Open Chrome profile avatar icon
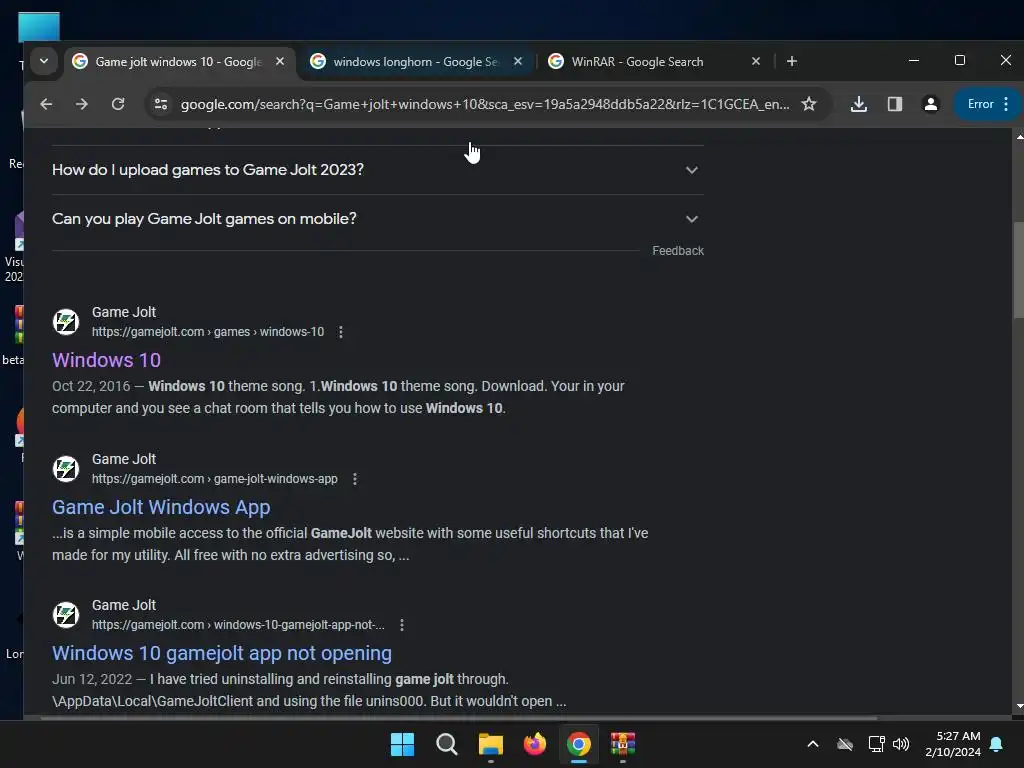 (931, 104)
